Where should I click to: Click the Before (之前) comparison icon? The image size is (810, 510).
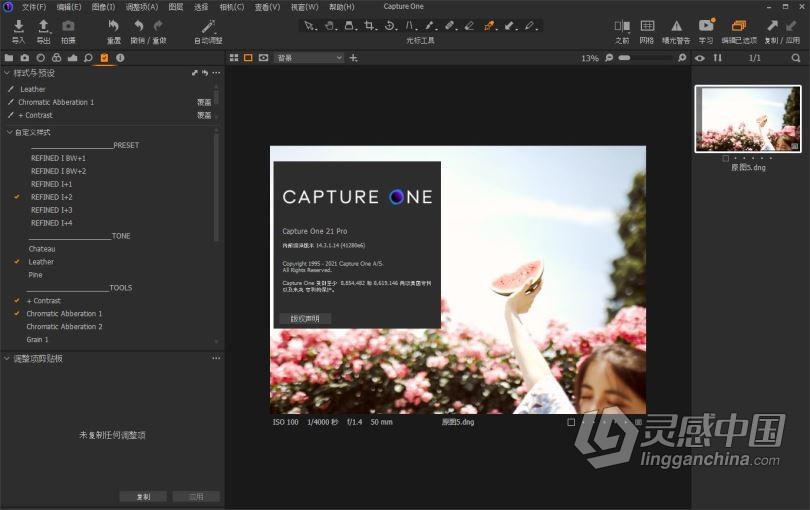622,26
